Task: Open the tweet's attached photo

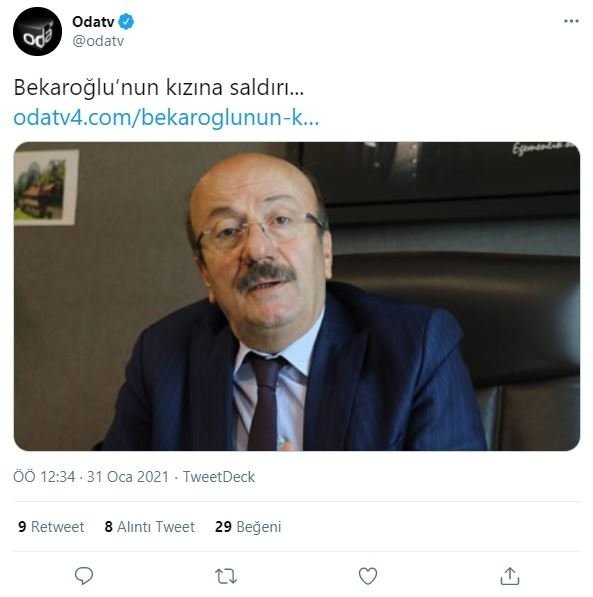Action: click(x=297, y=296)
